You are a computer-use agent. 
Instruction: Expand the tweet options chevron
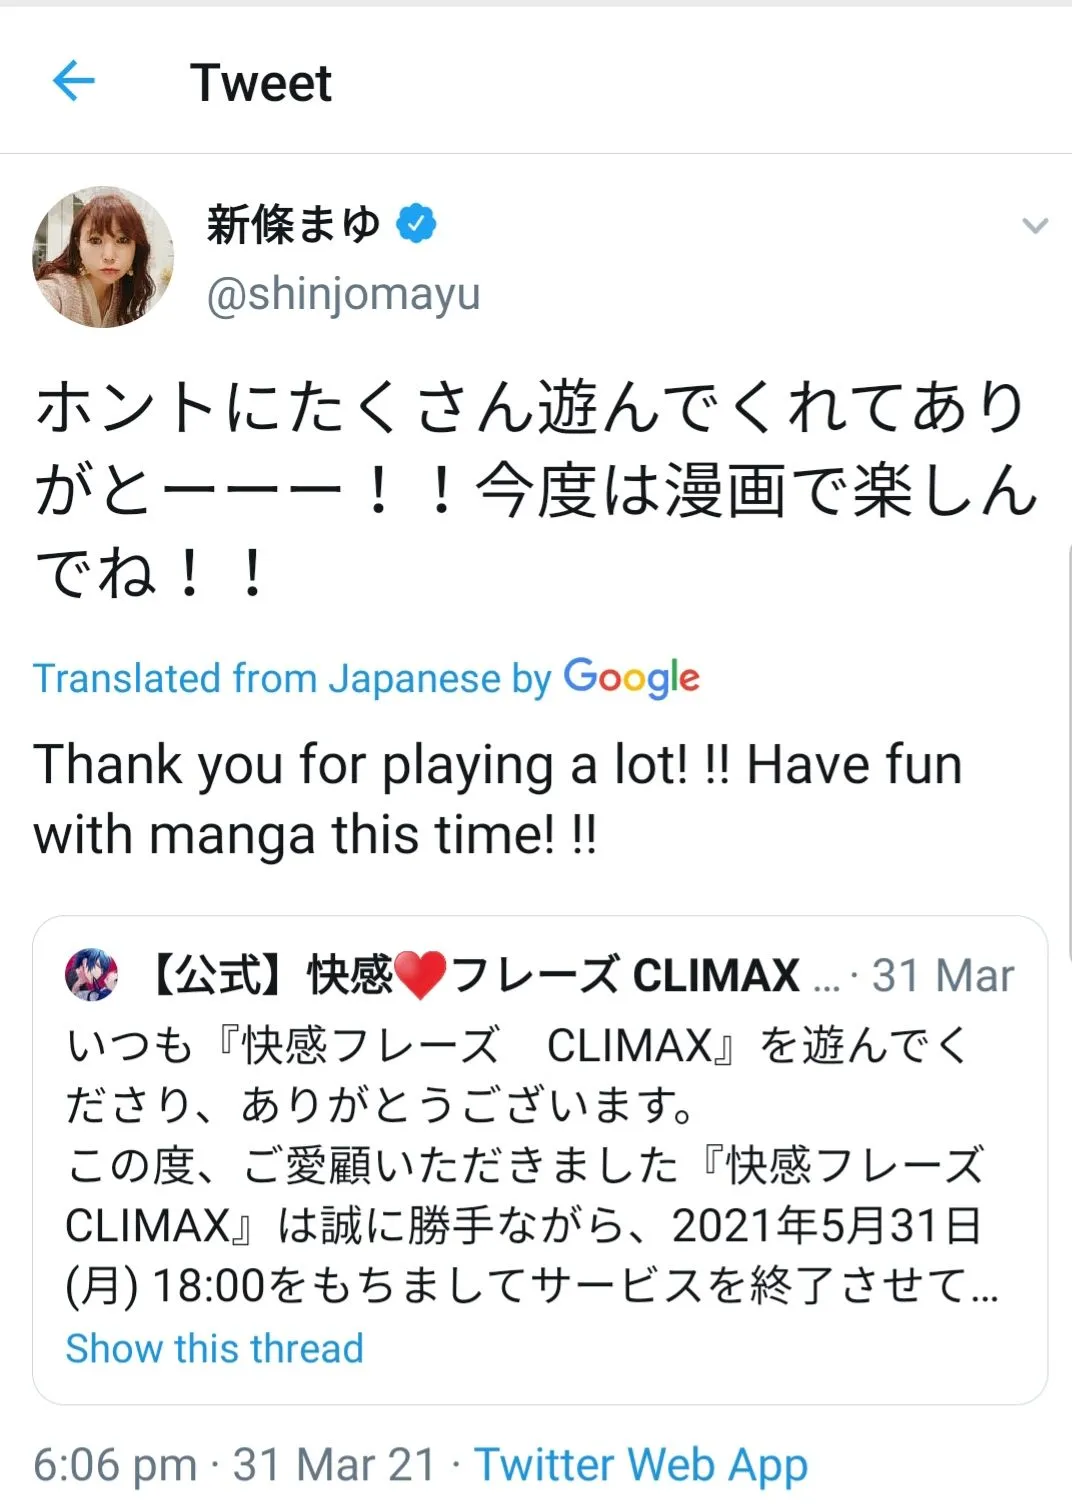(1035, 226)
